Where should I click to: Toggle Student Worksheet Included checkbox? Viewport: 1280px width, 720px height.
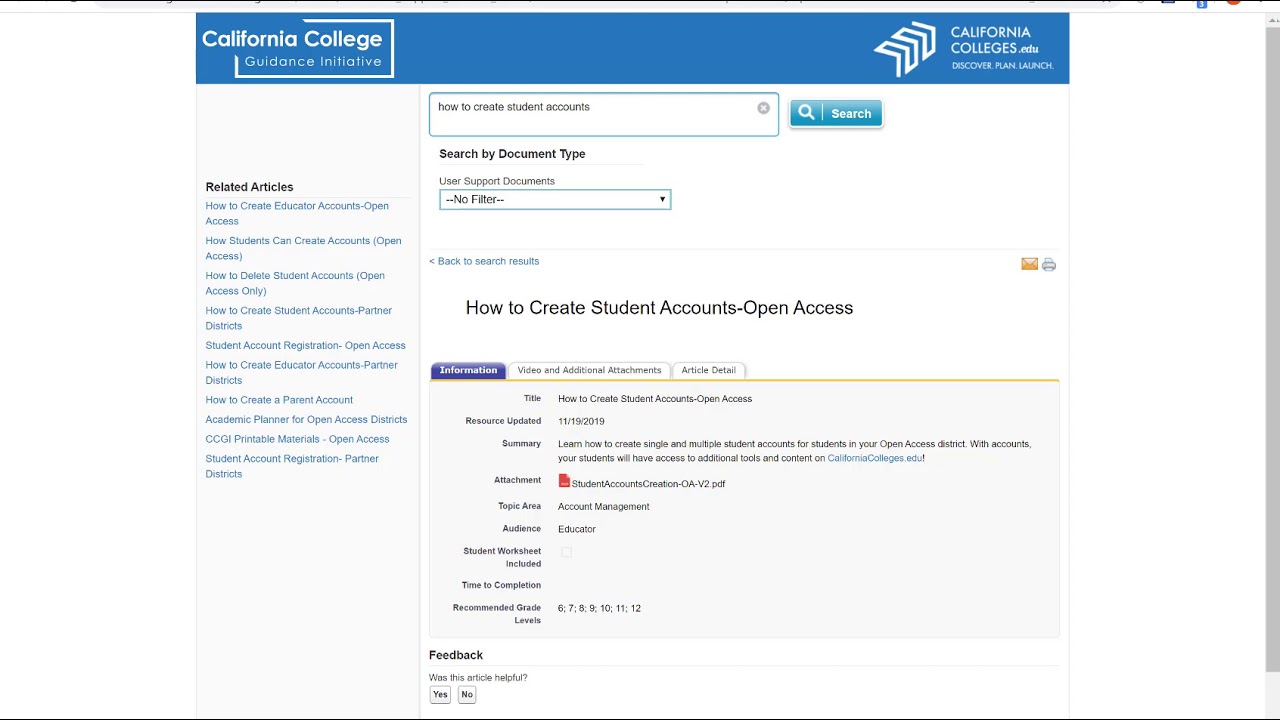pos(566,552)
